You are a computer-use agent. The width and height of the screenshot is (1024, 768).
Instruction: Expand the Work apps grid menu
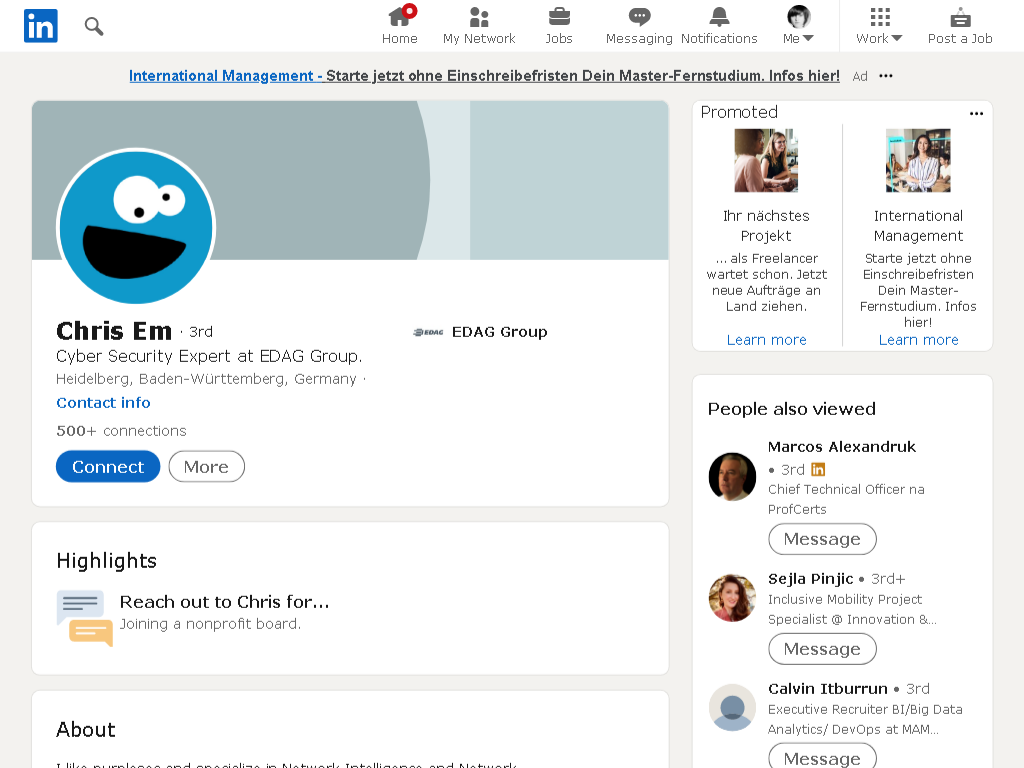pos(879,25)
